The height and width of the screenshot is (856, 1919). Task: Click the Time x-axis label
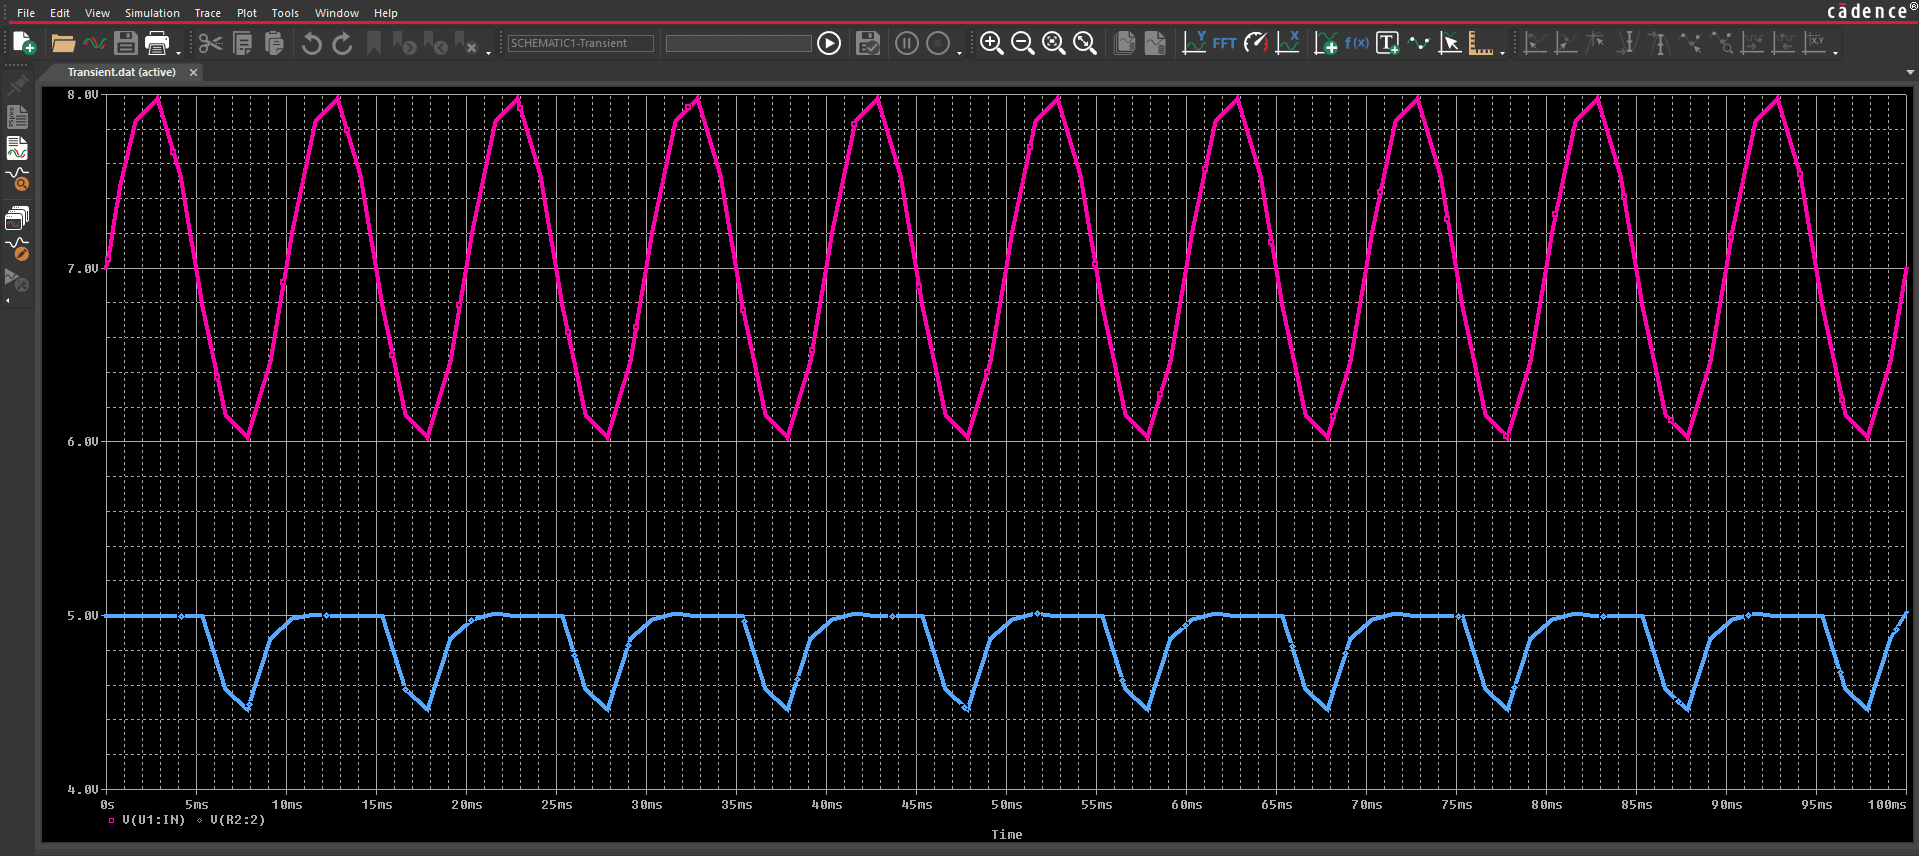(x=1007, y=835)
